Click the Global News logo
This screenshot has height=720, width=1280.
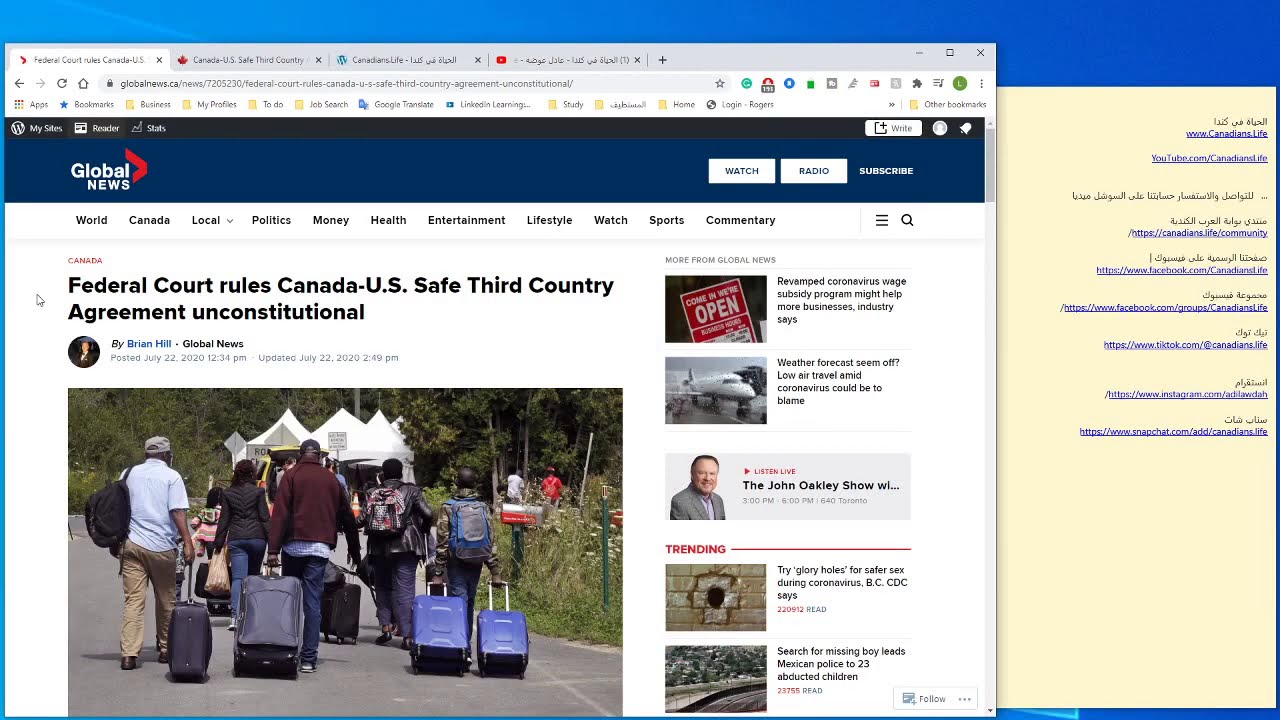coord(108,171)
